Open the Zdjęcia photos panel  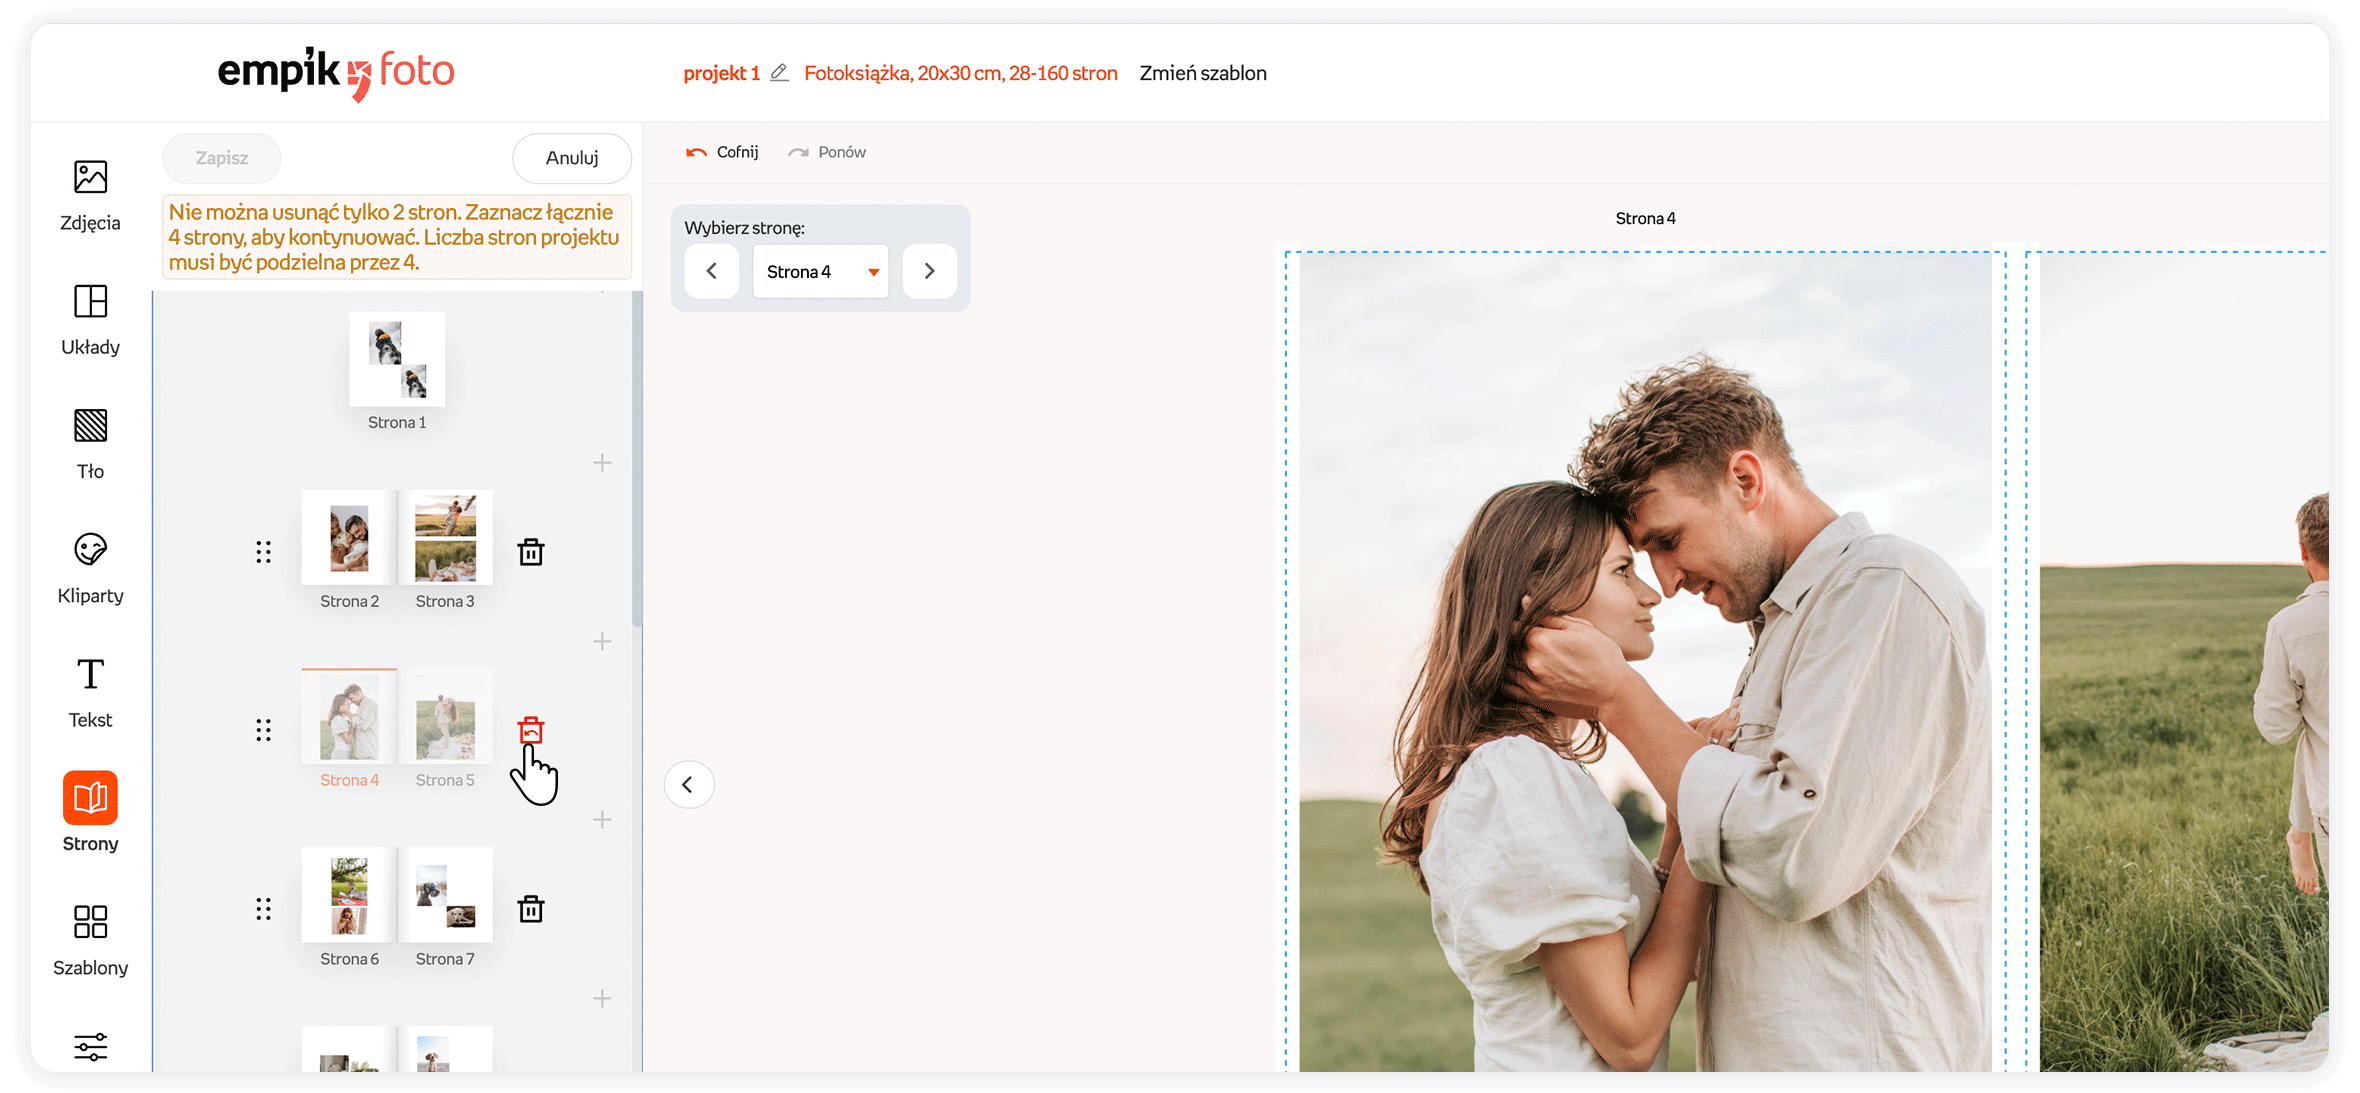coord(90,194)
